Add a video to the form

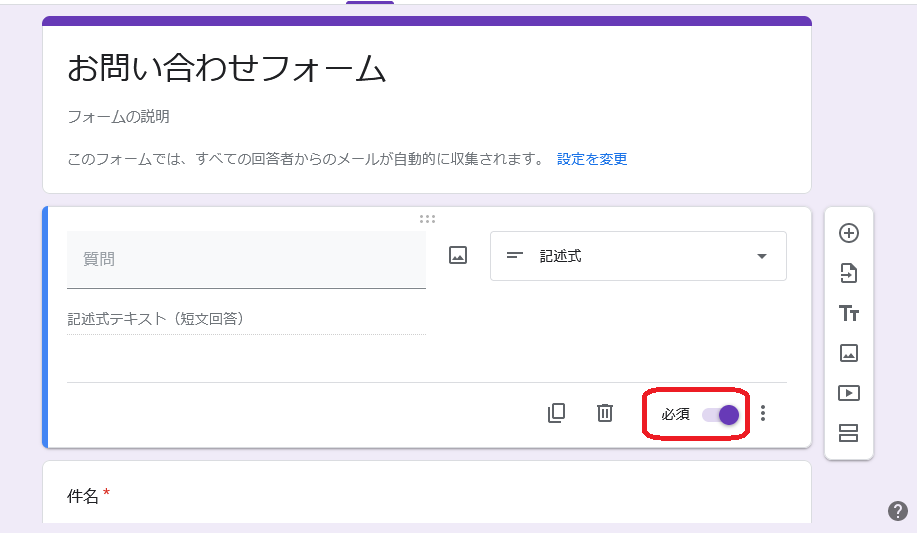[849, 393]
